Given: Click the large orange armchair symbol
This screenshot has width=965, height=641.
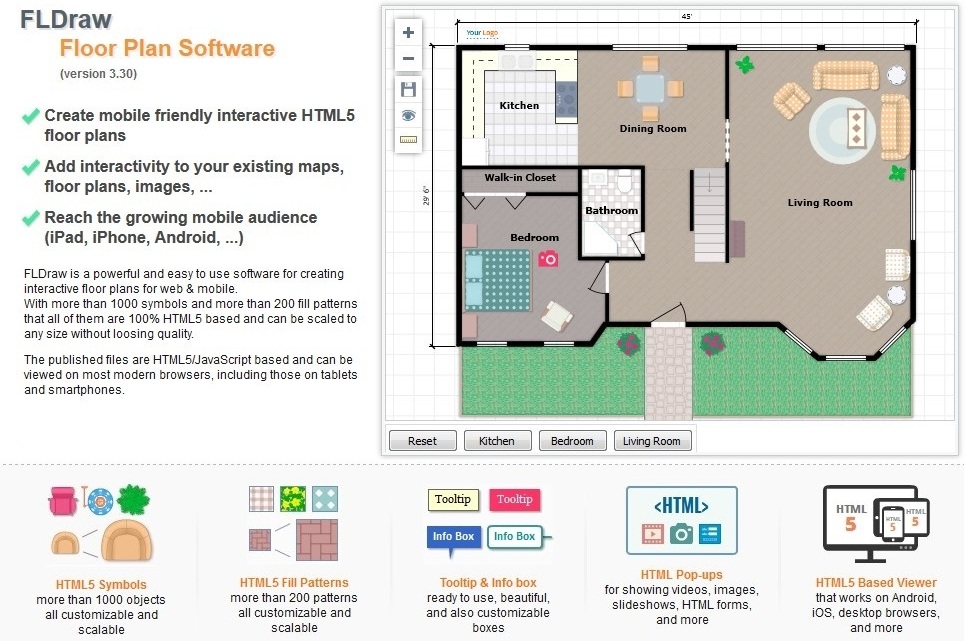Looking at the screenshot, I should point(127,540).
